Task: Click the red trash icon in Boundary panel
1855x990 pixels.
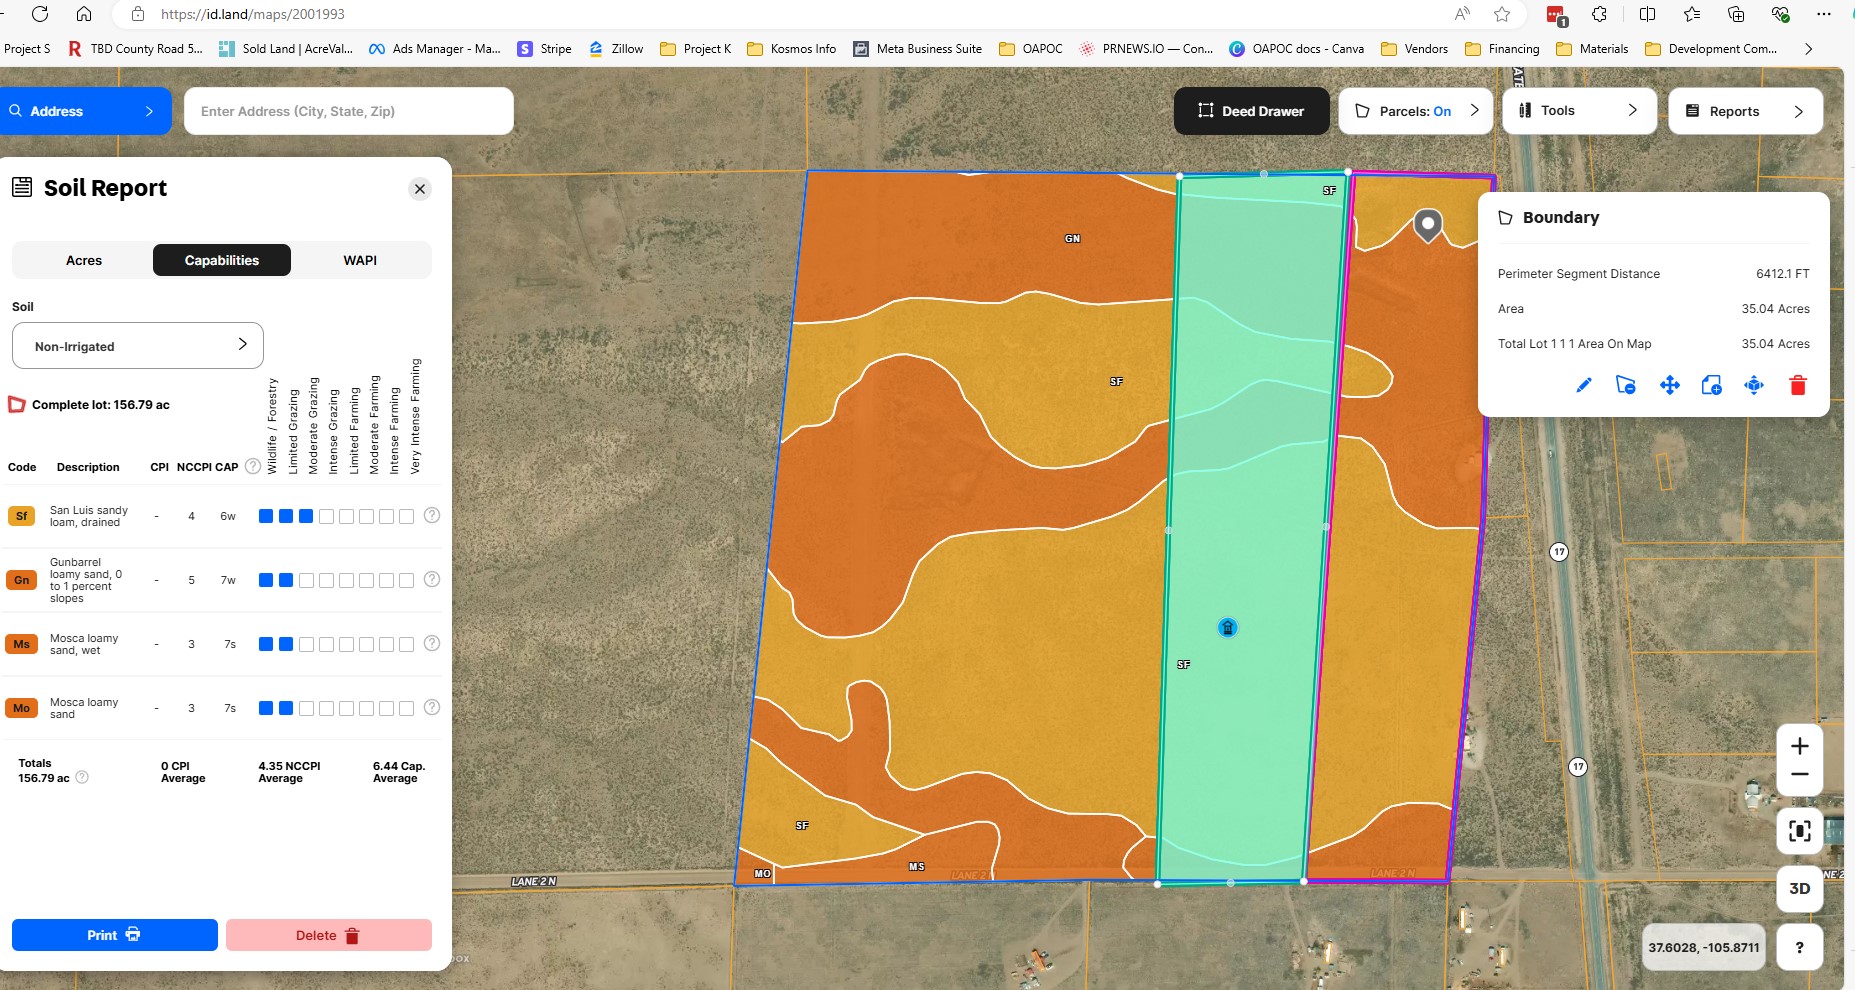Action: tap(1797, 385)
